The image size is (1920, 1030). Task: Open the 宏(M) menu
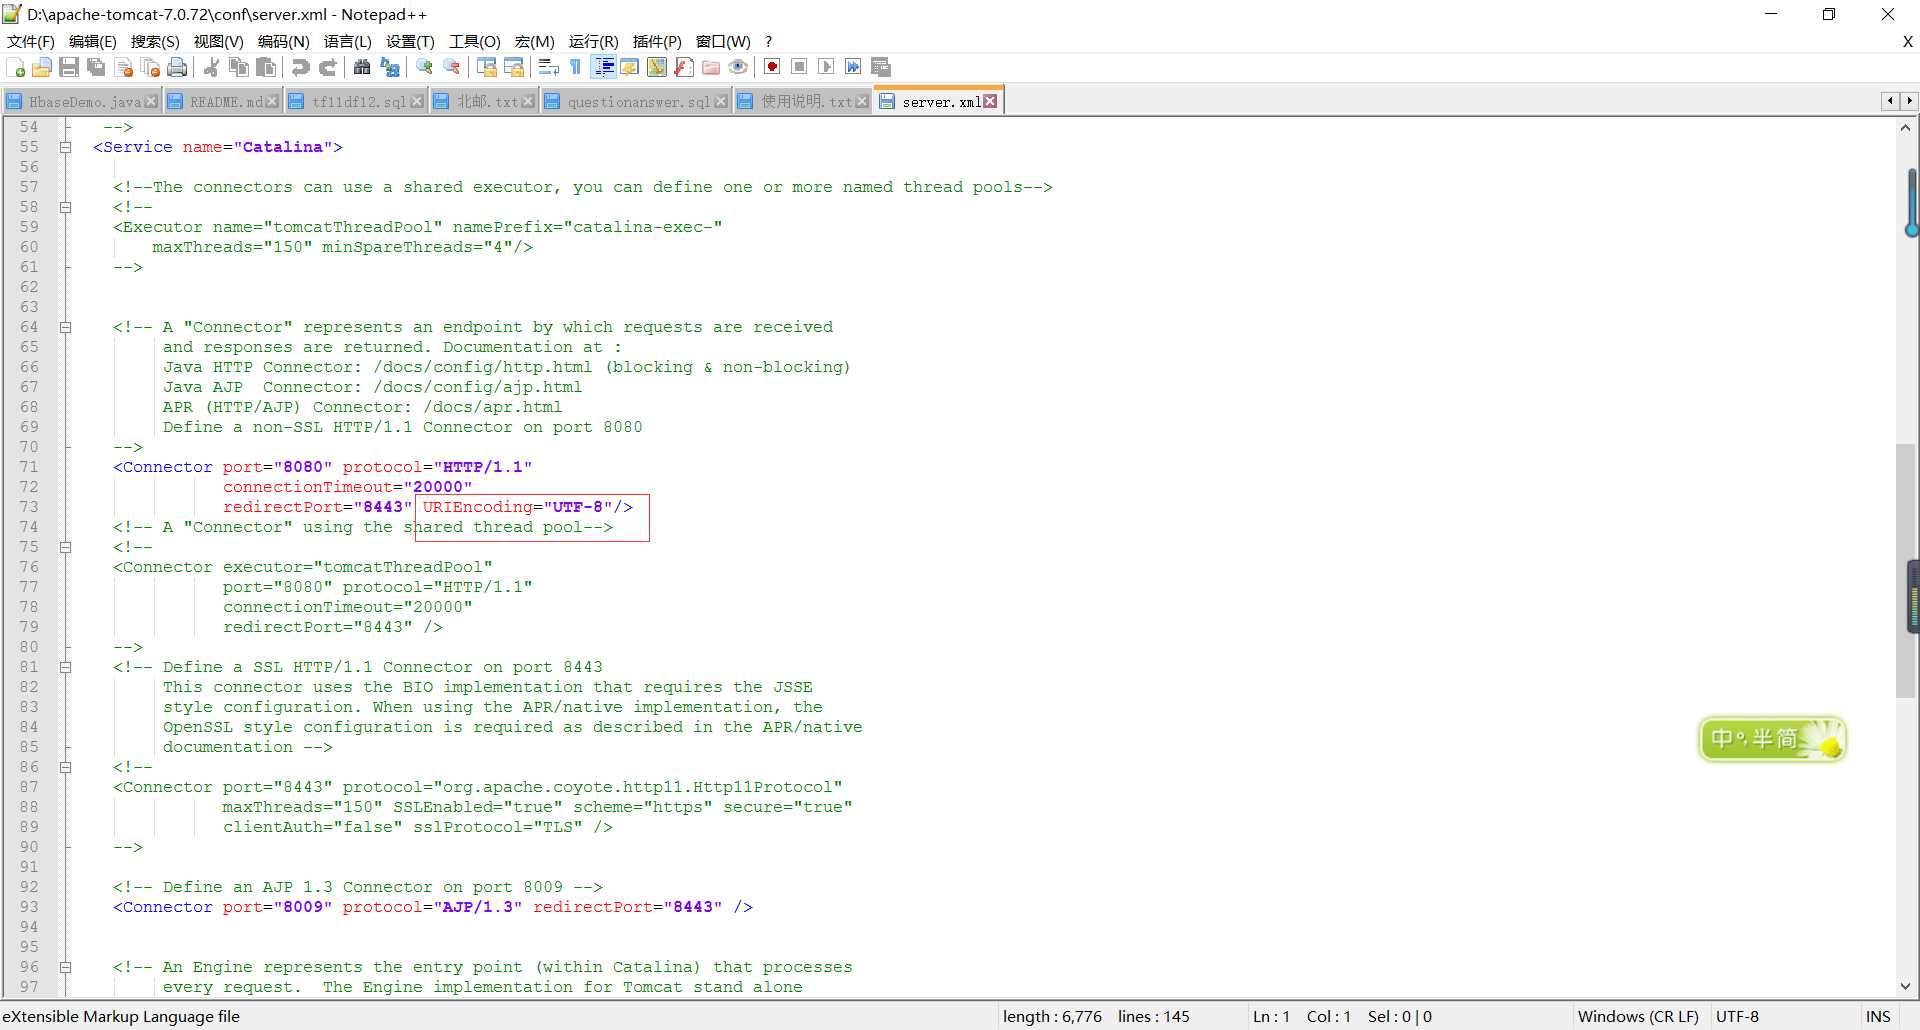(534, 41)
